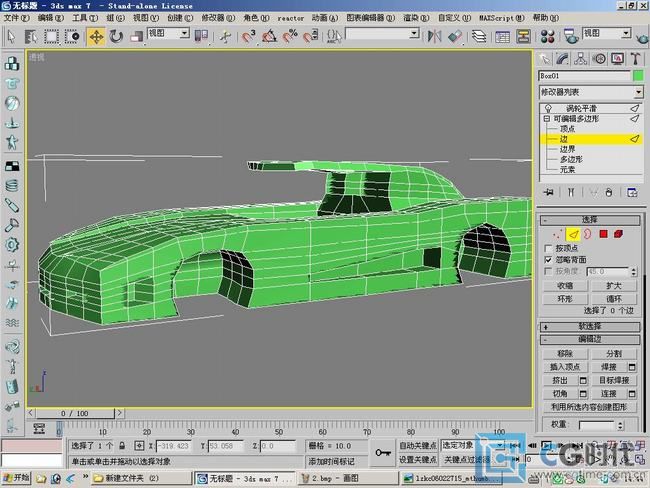Switch to the Motion panel tab
This screenshot has height=488, width=650.
click(599, 59)
